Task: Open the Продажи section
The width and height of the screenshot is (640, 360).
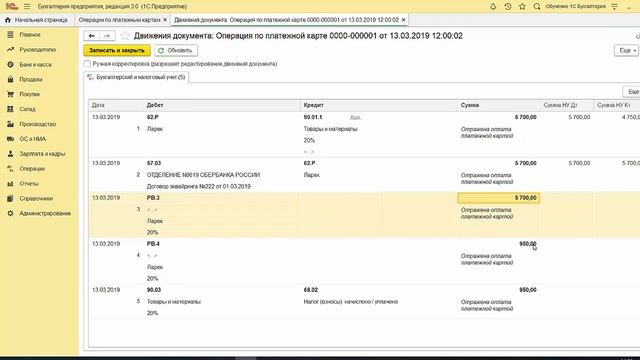Action: (31, 79)
